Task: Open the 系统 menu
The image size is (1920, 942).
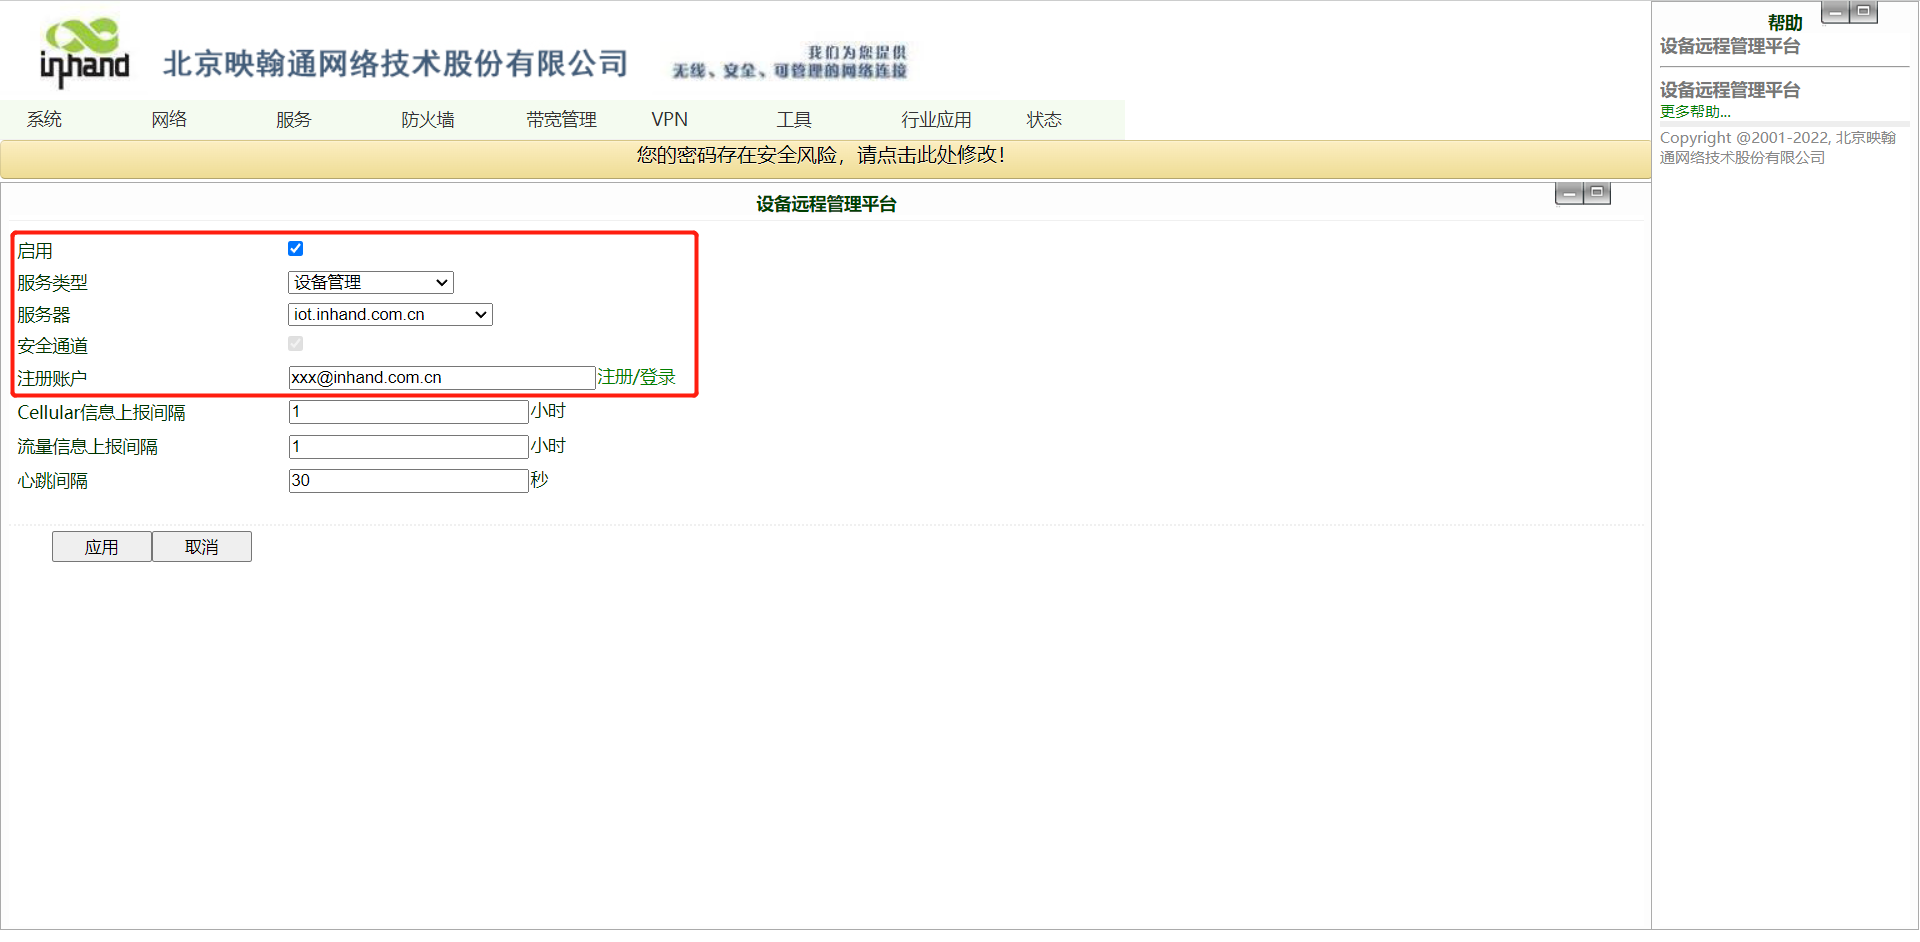Action: (x=44, y=120)
